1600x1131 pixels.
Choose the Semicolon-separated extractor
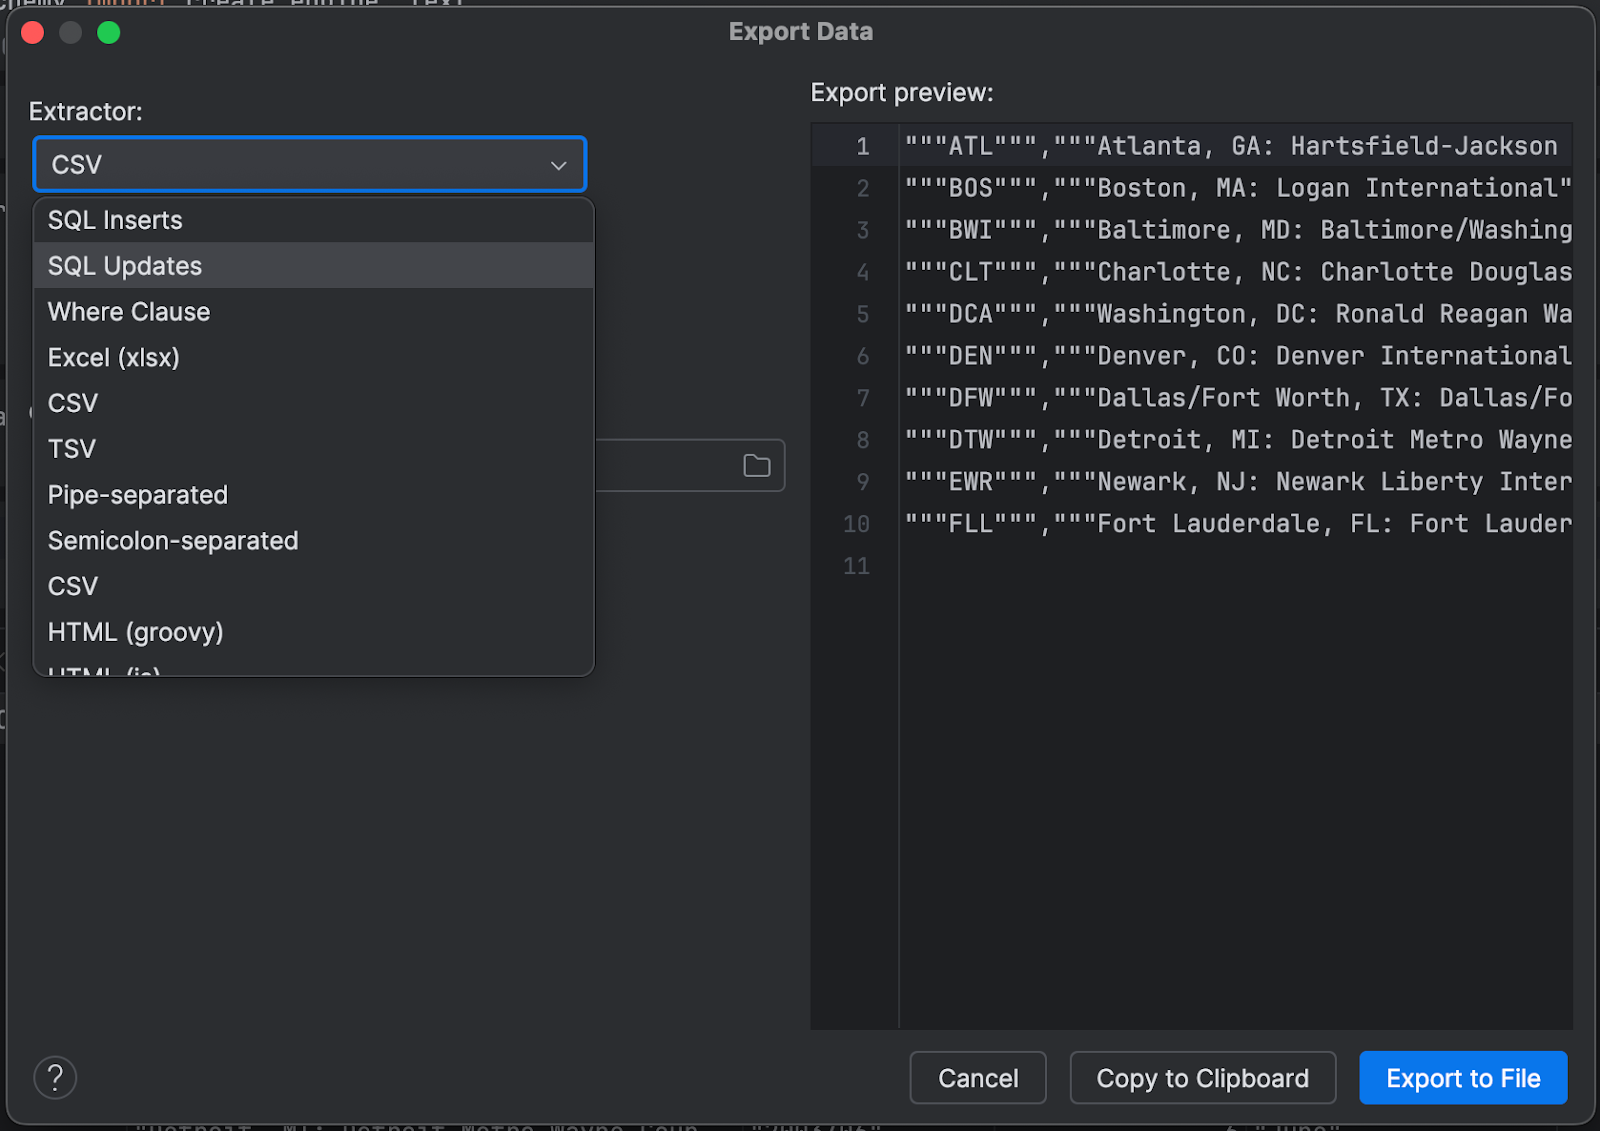pos(173,541)
